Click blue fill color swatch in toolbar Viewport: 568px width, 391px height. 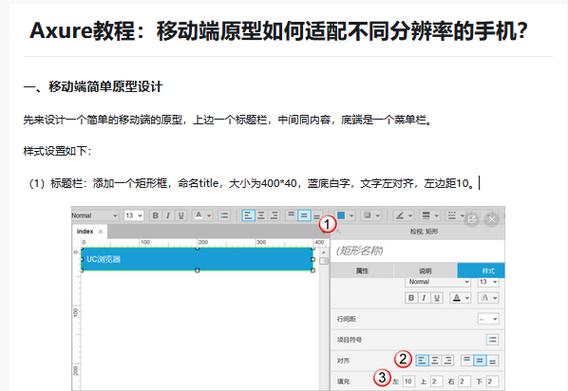(x=341, y=216)
